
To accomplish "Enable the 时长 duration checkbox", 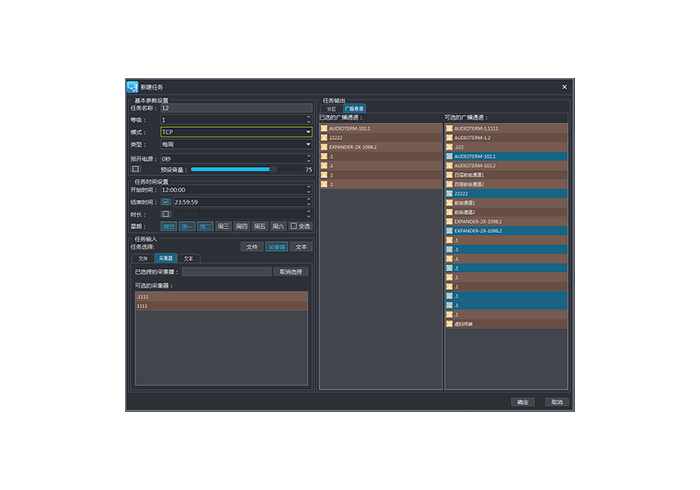I will point(166,214).
